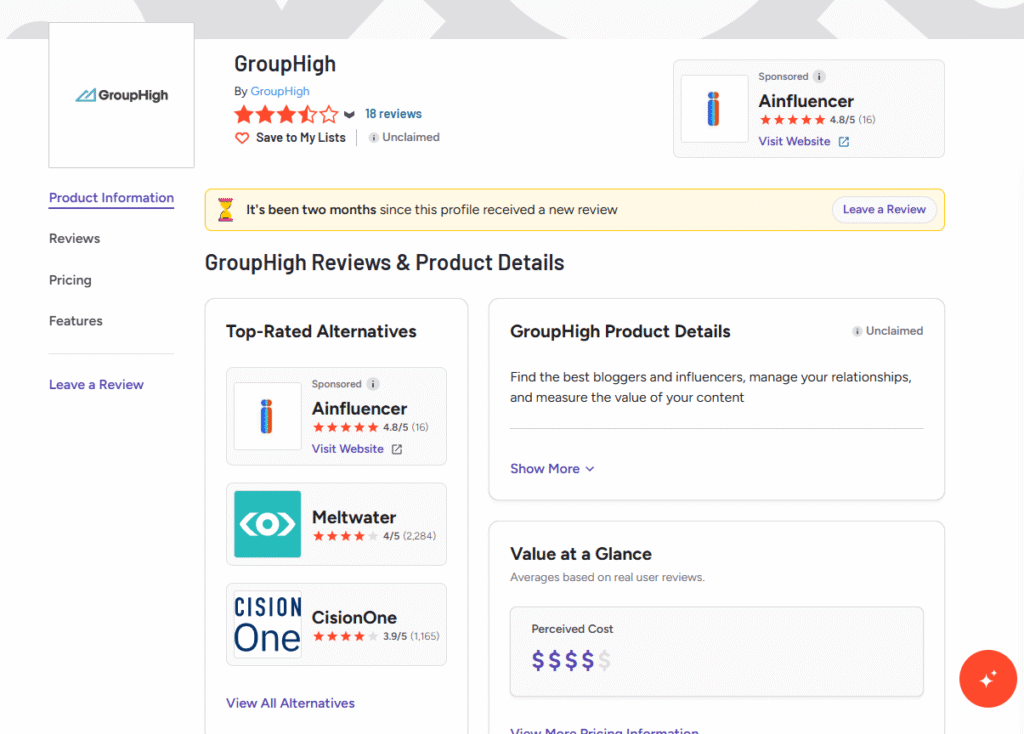Viewport: 1024px width, 734px height.
Task: Click the info icon beside header Sponsored label
Action: click(x=819, y=76)
